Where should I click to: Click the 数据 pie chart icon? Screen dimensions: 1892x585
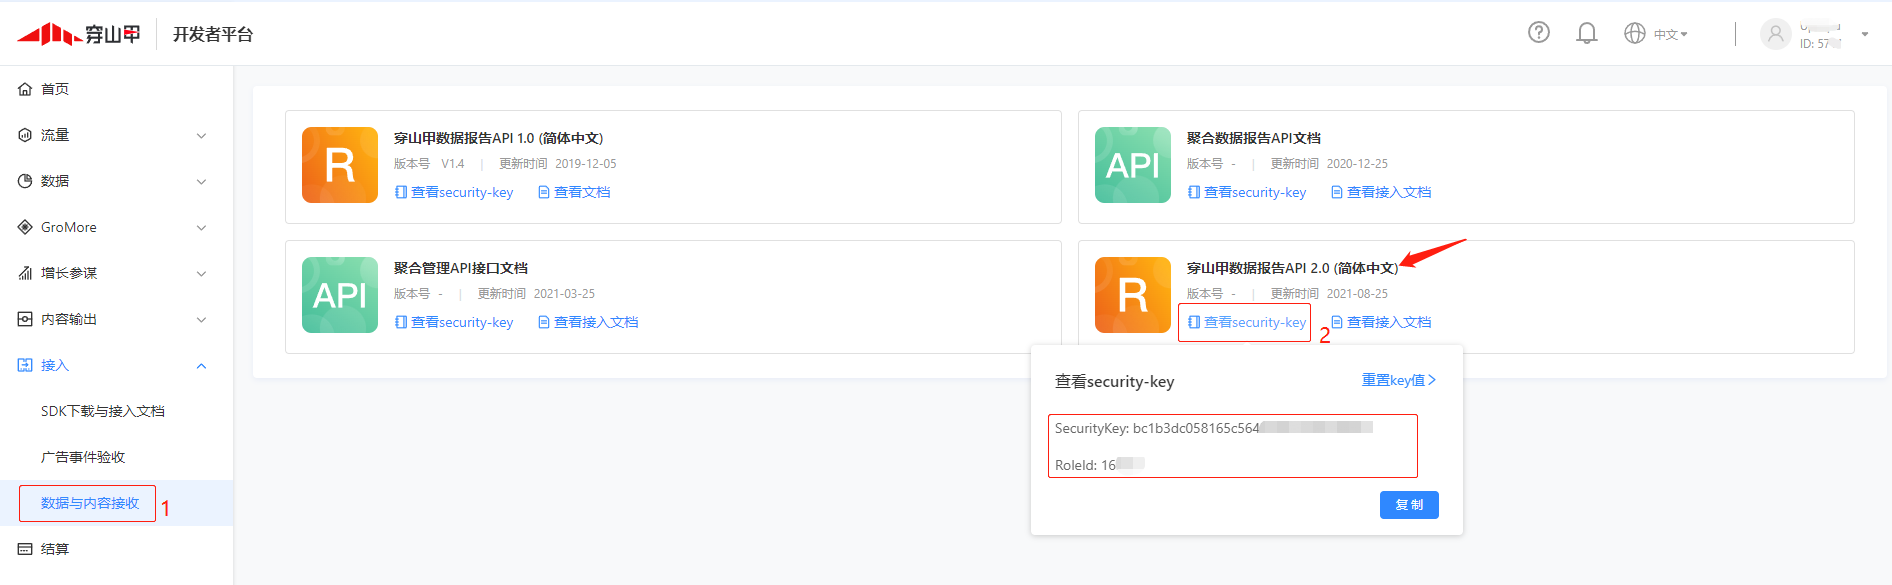coord(25,181)
